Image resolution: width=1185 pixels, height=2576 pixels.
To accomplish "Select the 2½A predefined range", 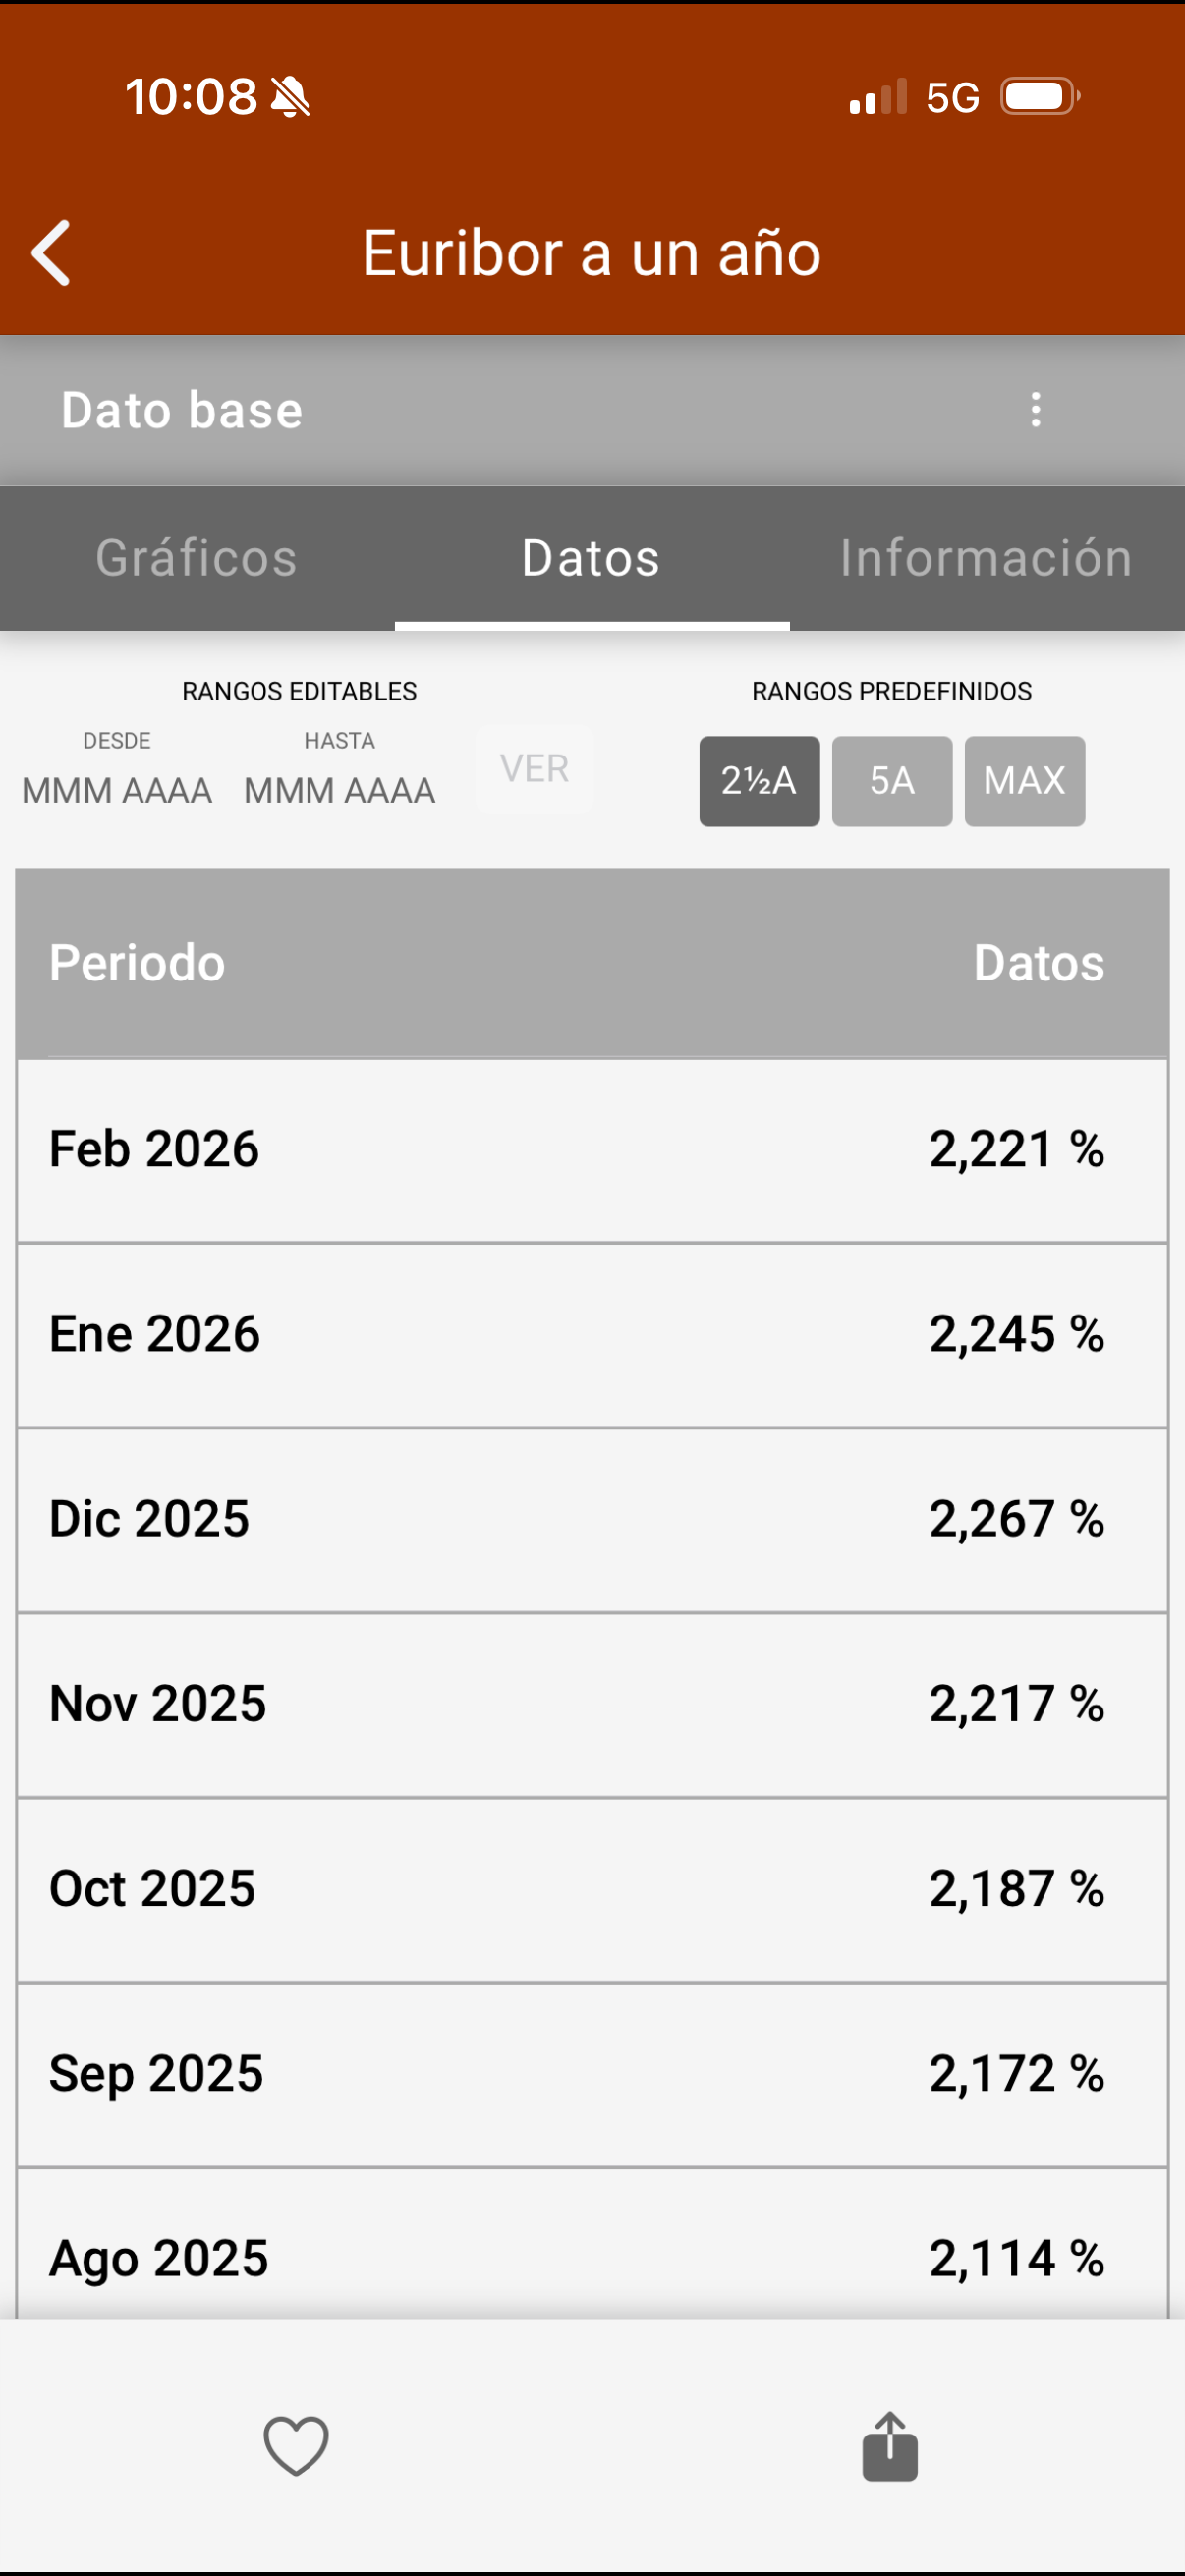I will click(759, 781).
